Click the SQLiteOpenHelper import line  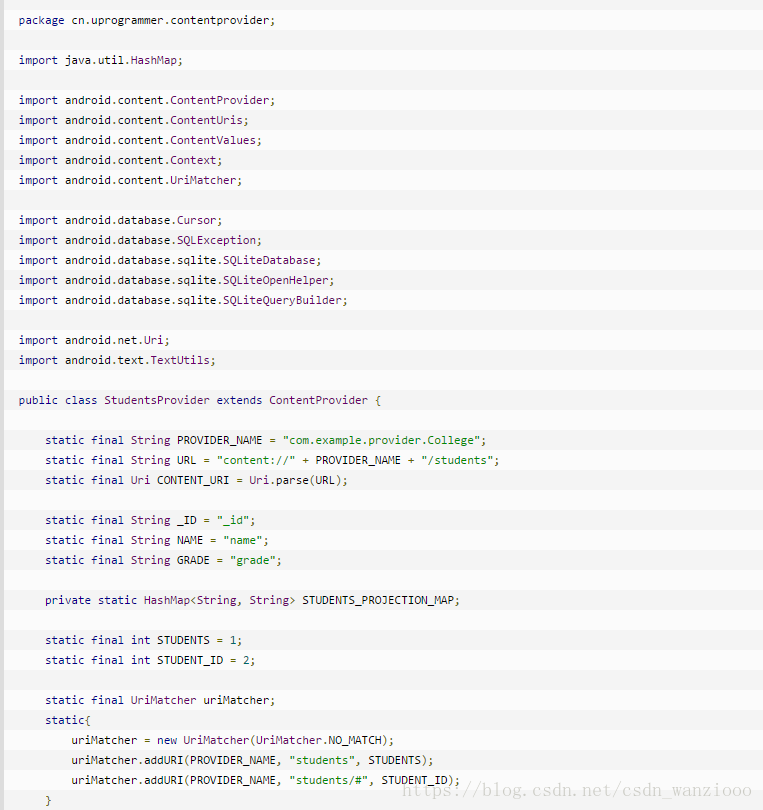[x=176, y=281]
